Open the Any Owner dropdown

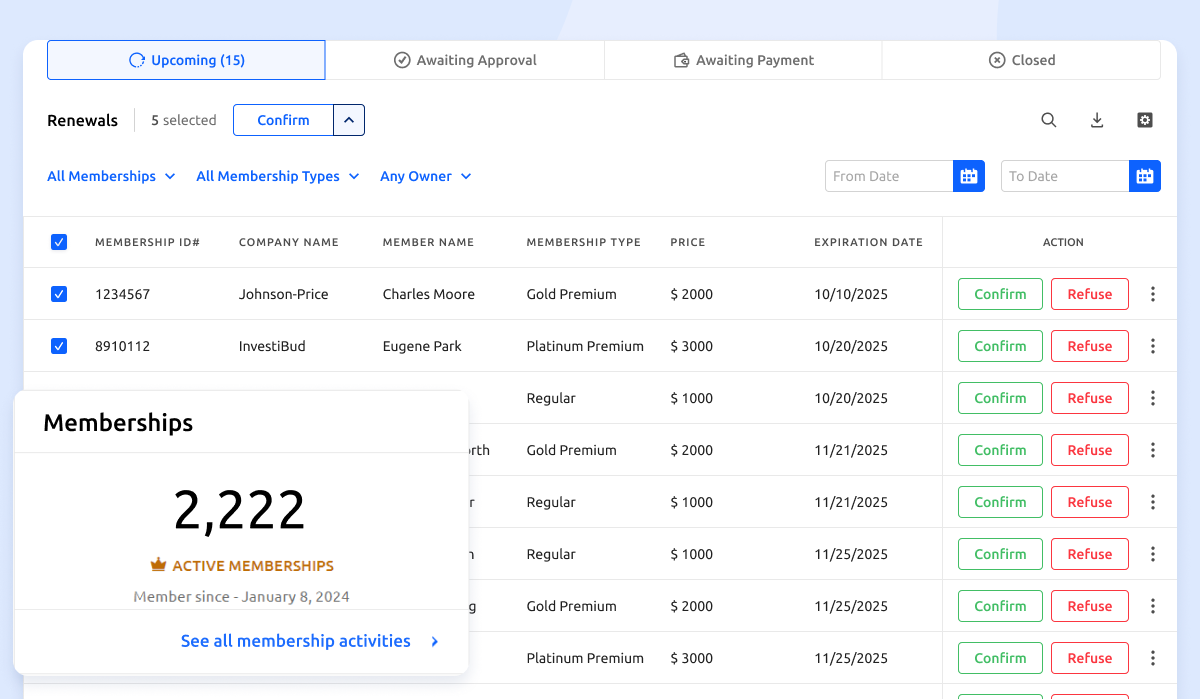click(x=426, y=176)
